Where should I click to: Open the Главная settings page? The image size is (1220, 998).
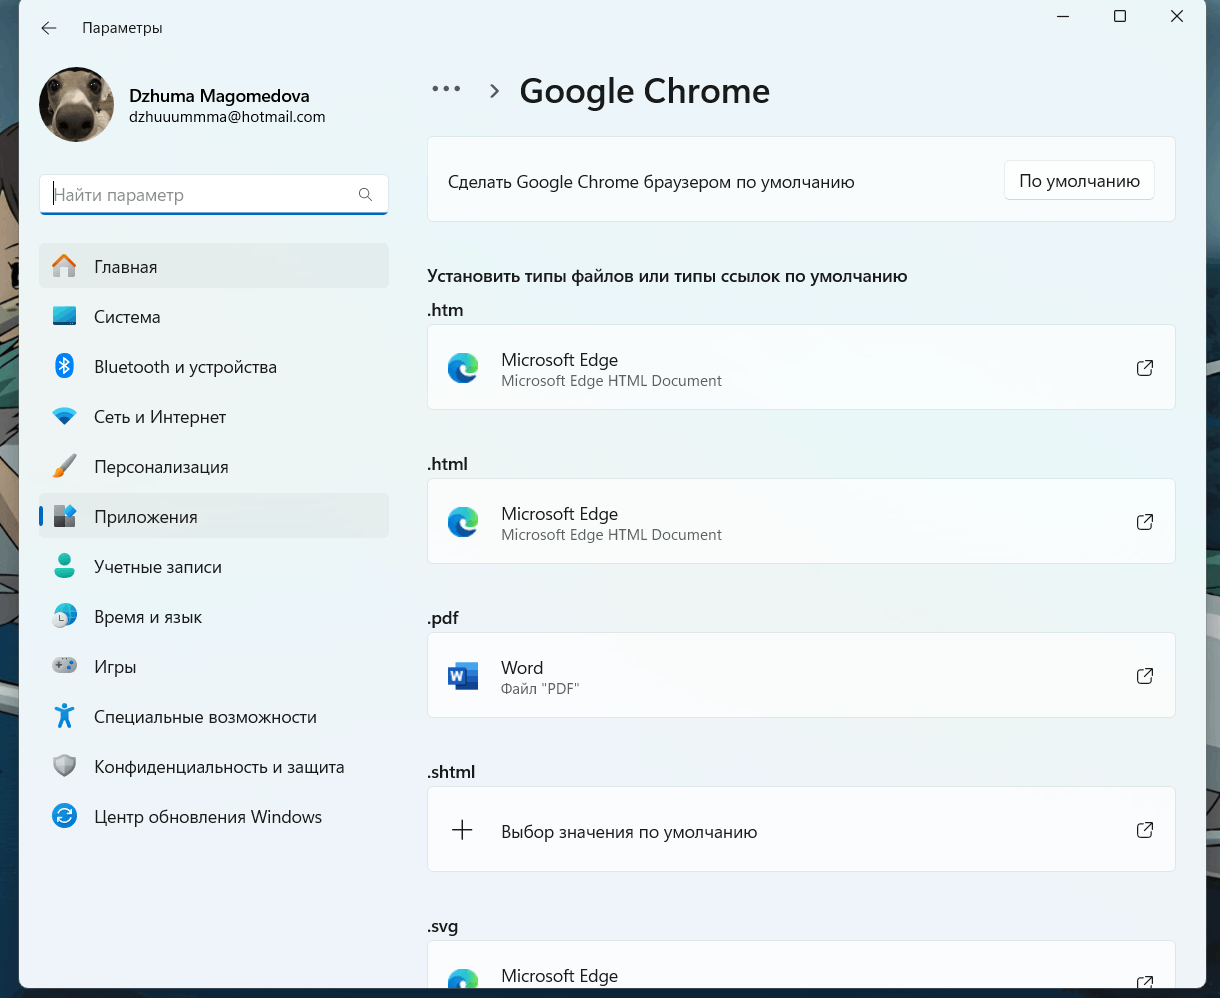click(x=214, y=266)
